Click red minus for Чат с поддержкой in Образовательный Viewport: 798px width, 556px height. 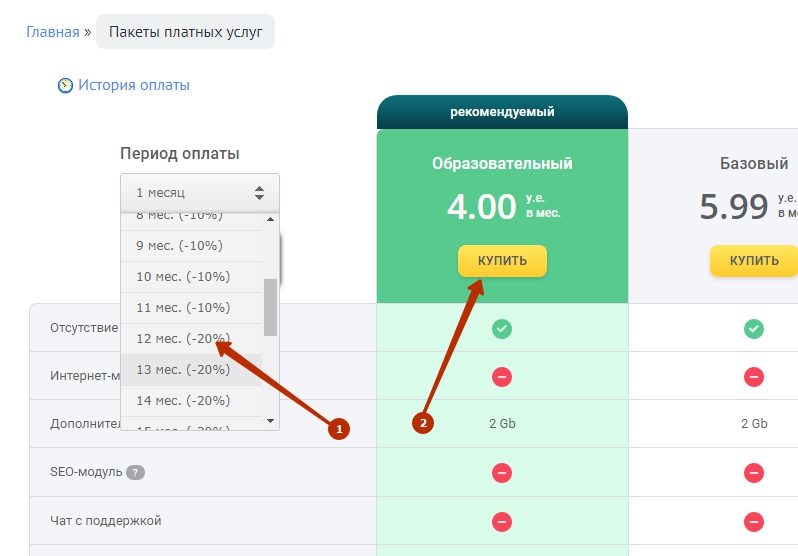[x=502, y=521]
